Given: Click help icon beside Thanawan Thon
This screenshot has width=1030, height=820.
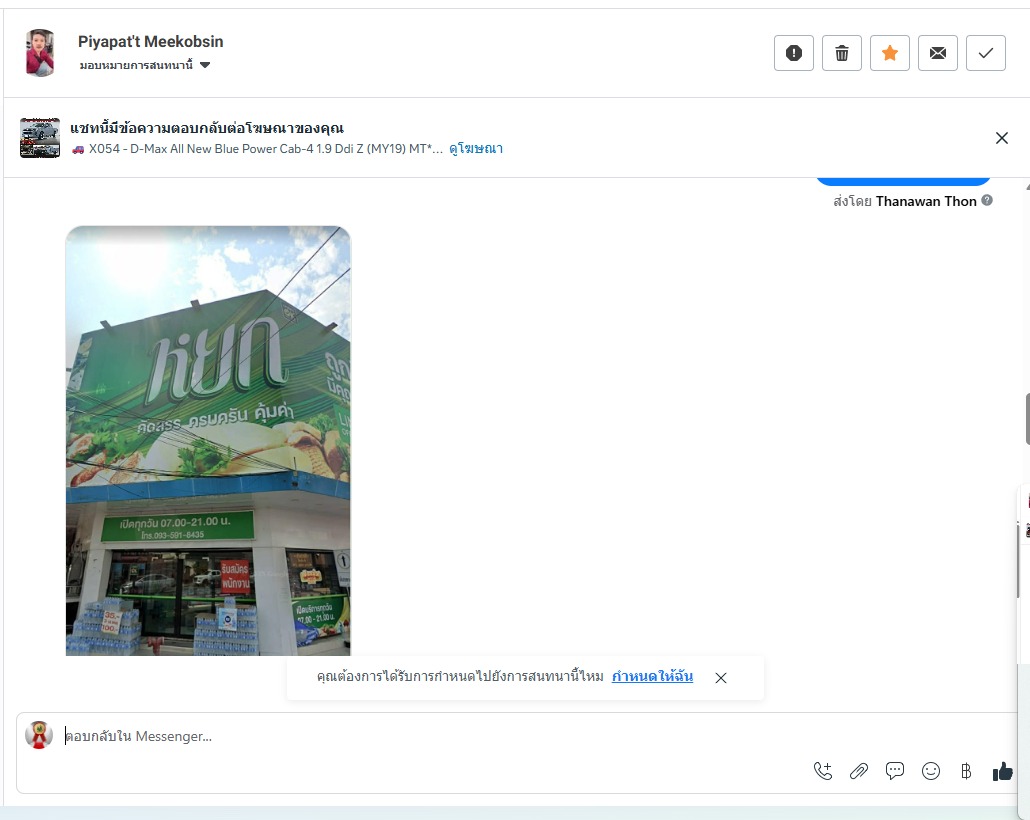Looking at the screenshot, I should click(987, 200).
